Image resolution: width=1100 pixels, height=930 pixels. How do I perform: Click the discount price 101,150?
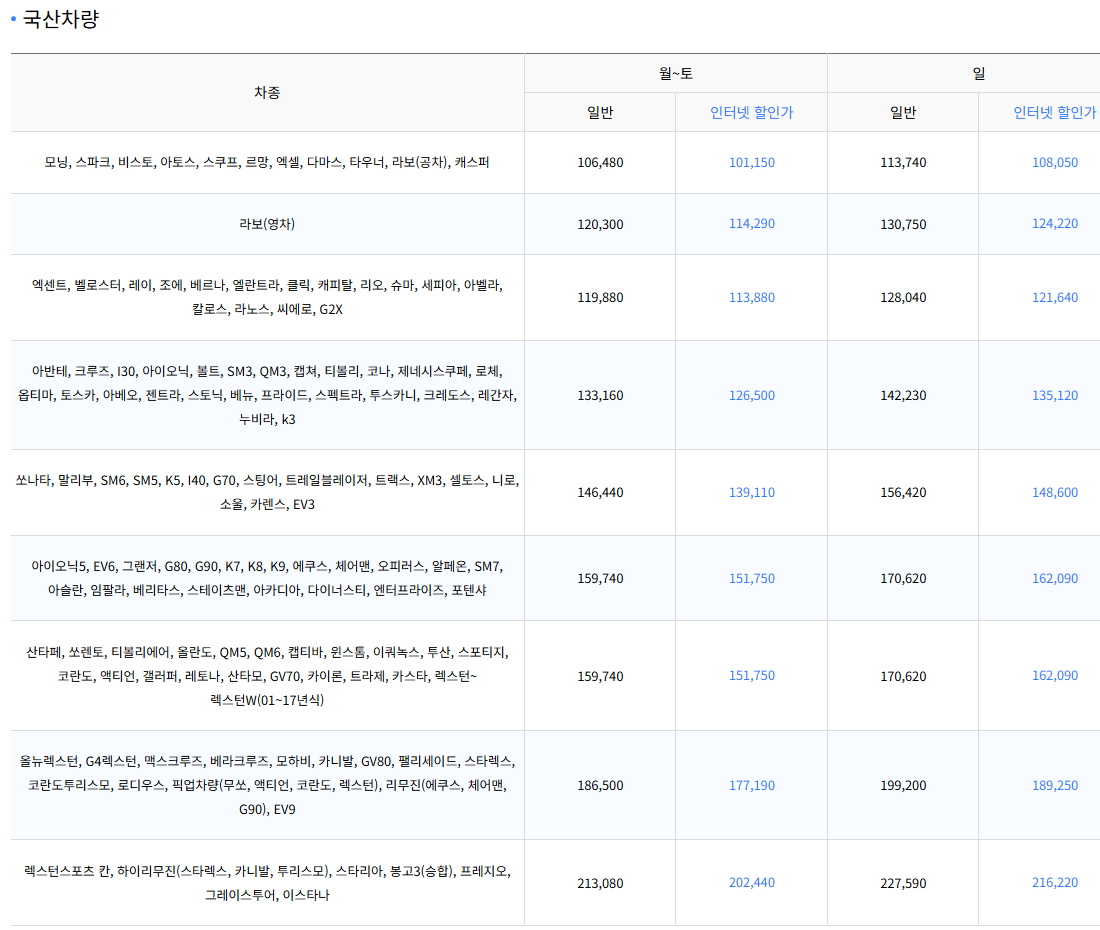[751, 162]
